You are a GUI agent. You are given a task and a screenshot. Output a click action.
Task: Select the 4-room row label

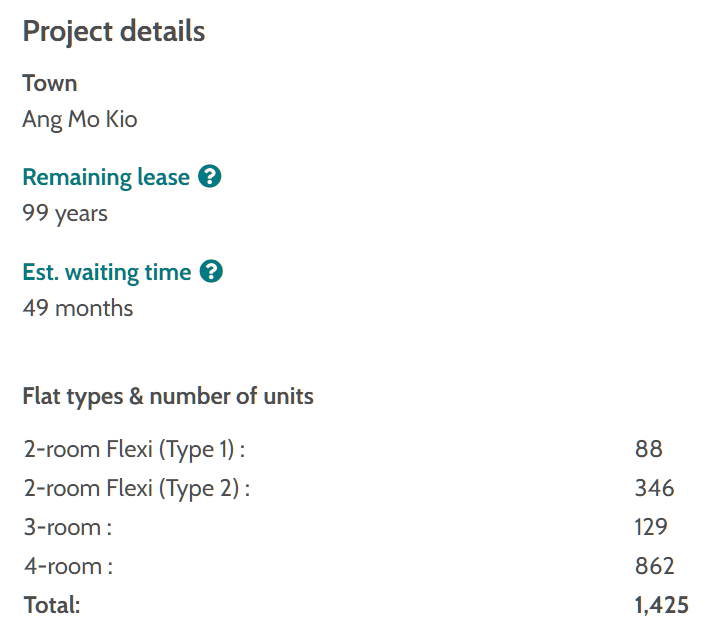pos(69,566)
